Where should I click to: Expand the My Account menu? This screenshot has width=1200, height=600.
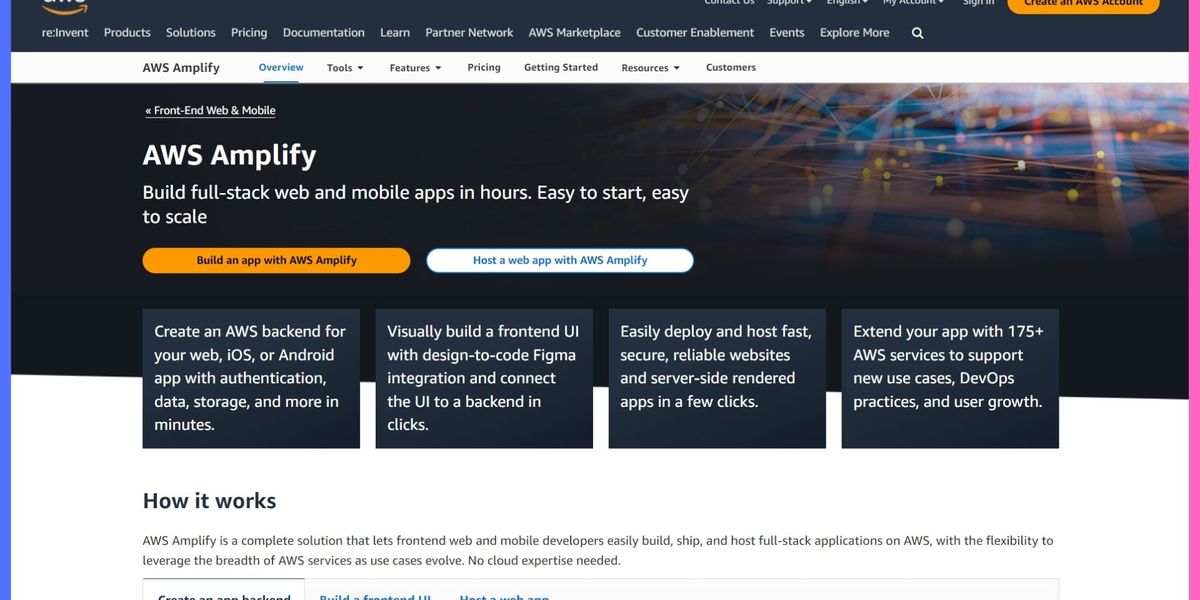911,2
